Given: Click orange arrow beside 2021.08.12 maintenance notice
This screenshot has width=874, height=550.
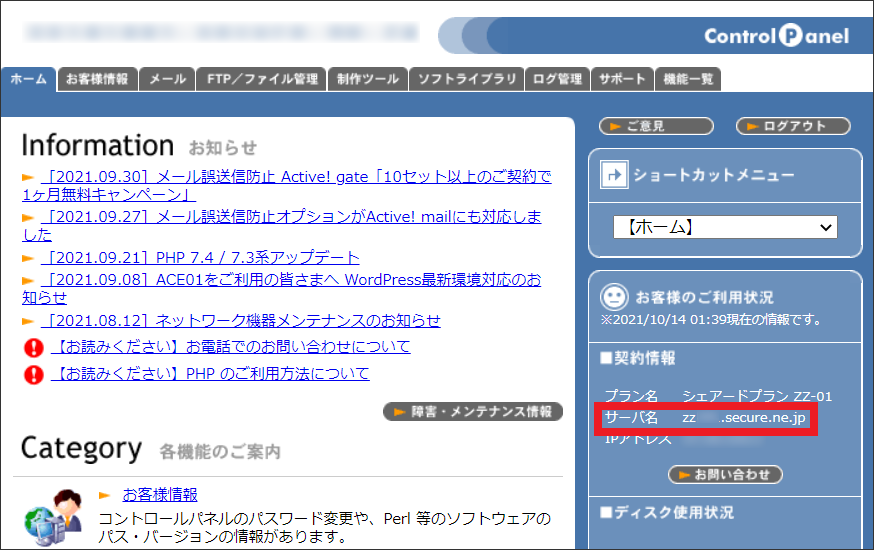Looking at the screenshot, I should 28,321.
